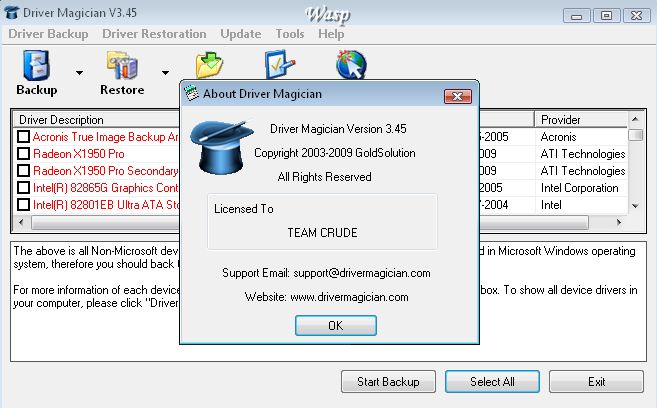The height and width of the screenshot is (408, 657).
Task: Check the Radeon X1950 Pro Secondary checkbox
Action: (x=23, y=170)
